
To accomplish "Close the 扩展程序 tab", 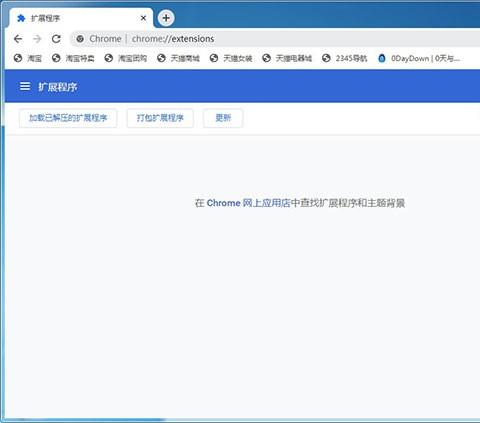I will click(x=143, y=18).
